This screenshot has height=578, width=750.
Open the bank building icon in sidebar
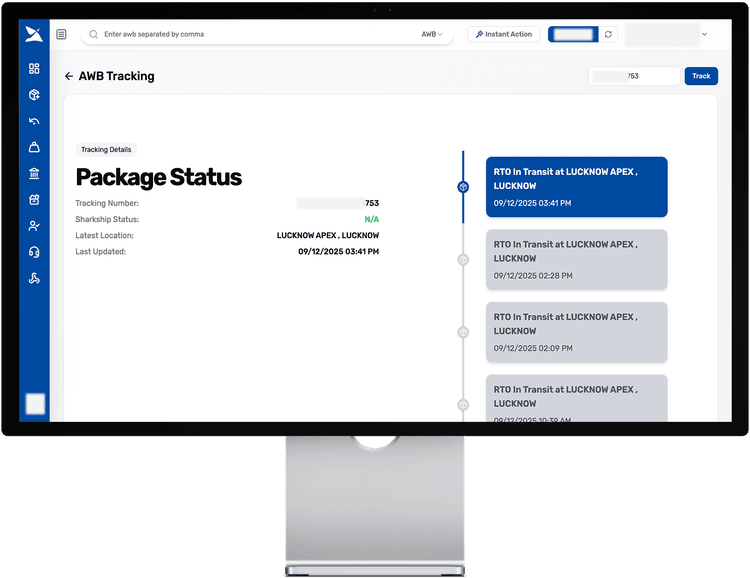[34, 173]
